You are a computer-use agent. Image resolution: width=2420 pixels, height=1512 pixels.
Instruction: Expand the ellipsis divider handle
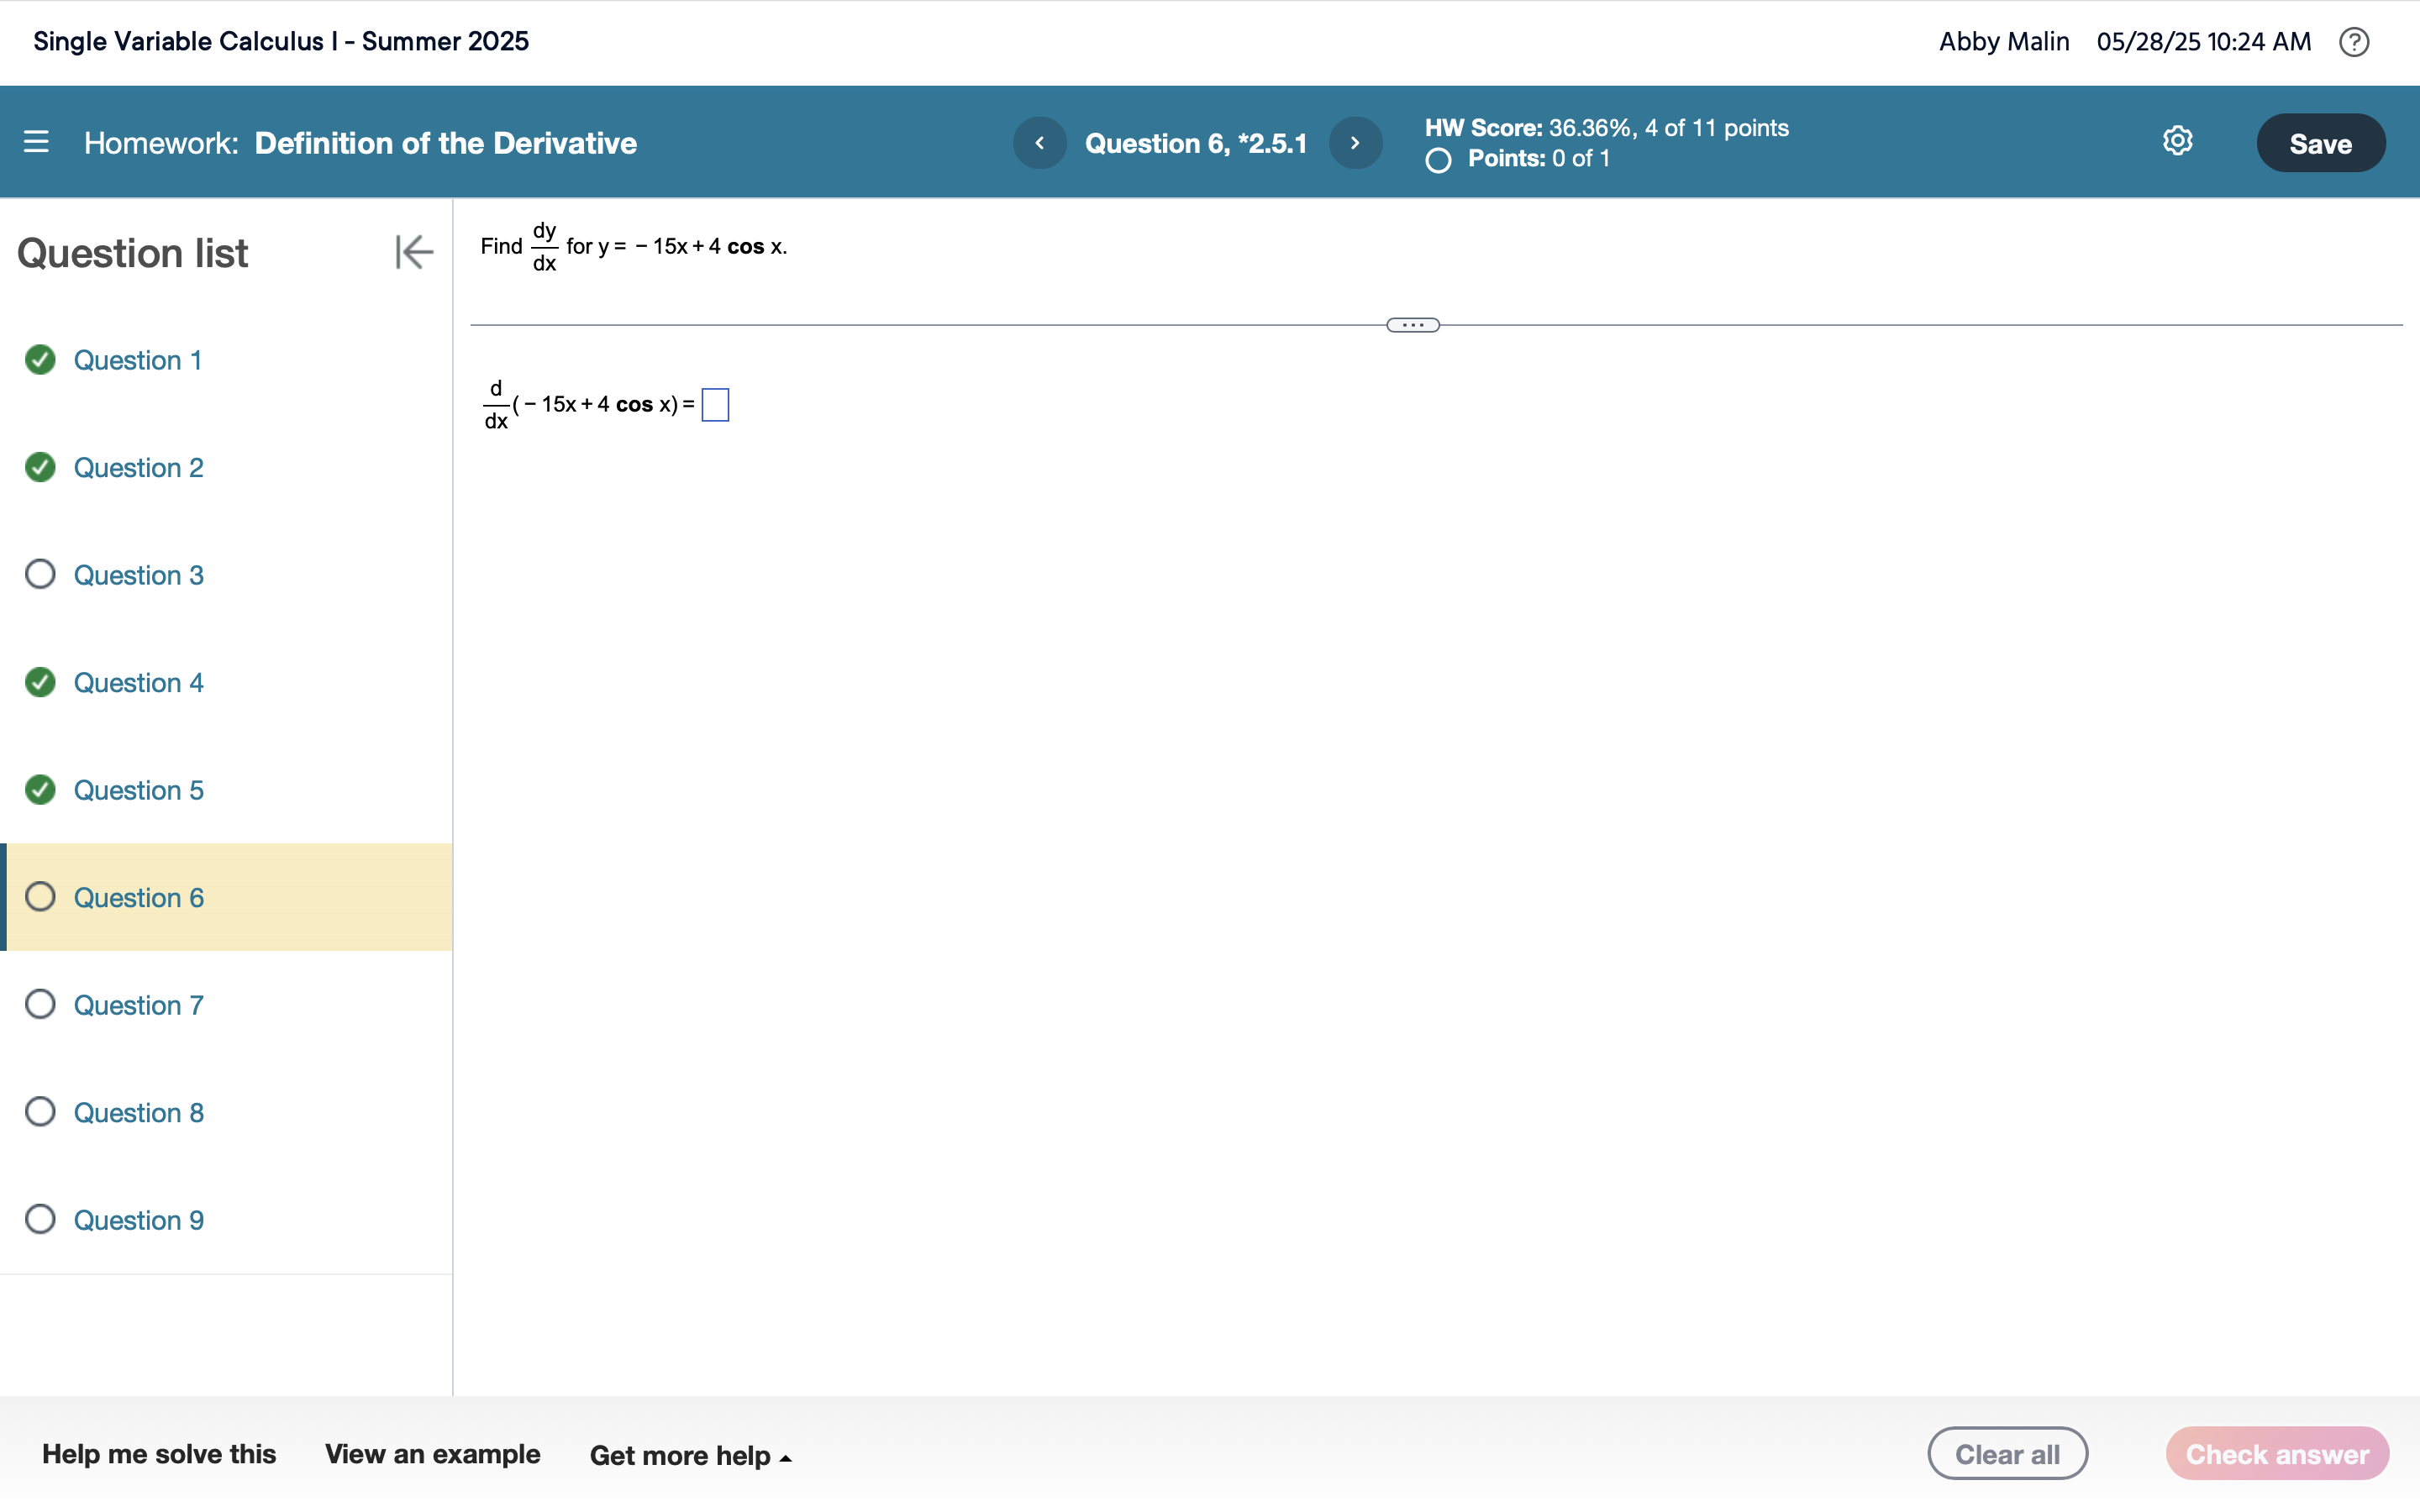[x=1412, y=325]
